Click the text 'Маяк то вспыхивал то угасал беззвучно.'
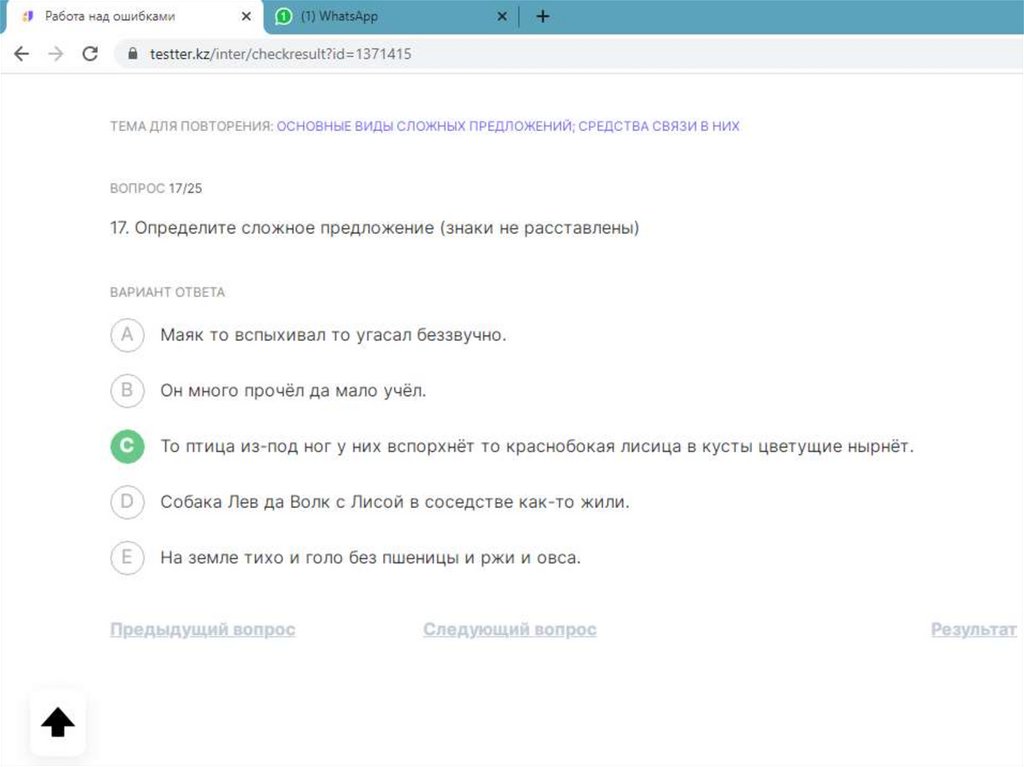The height and width of the screenshot is (767, 1024). 333,335
